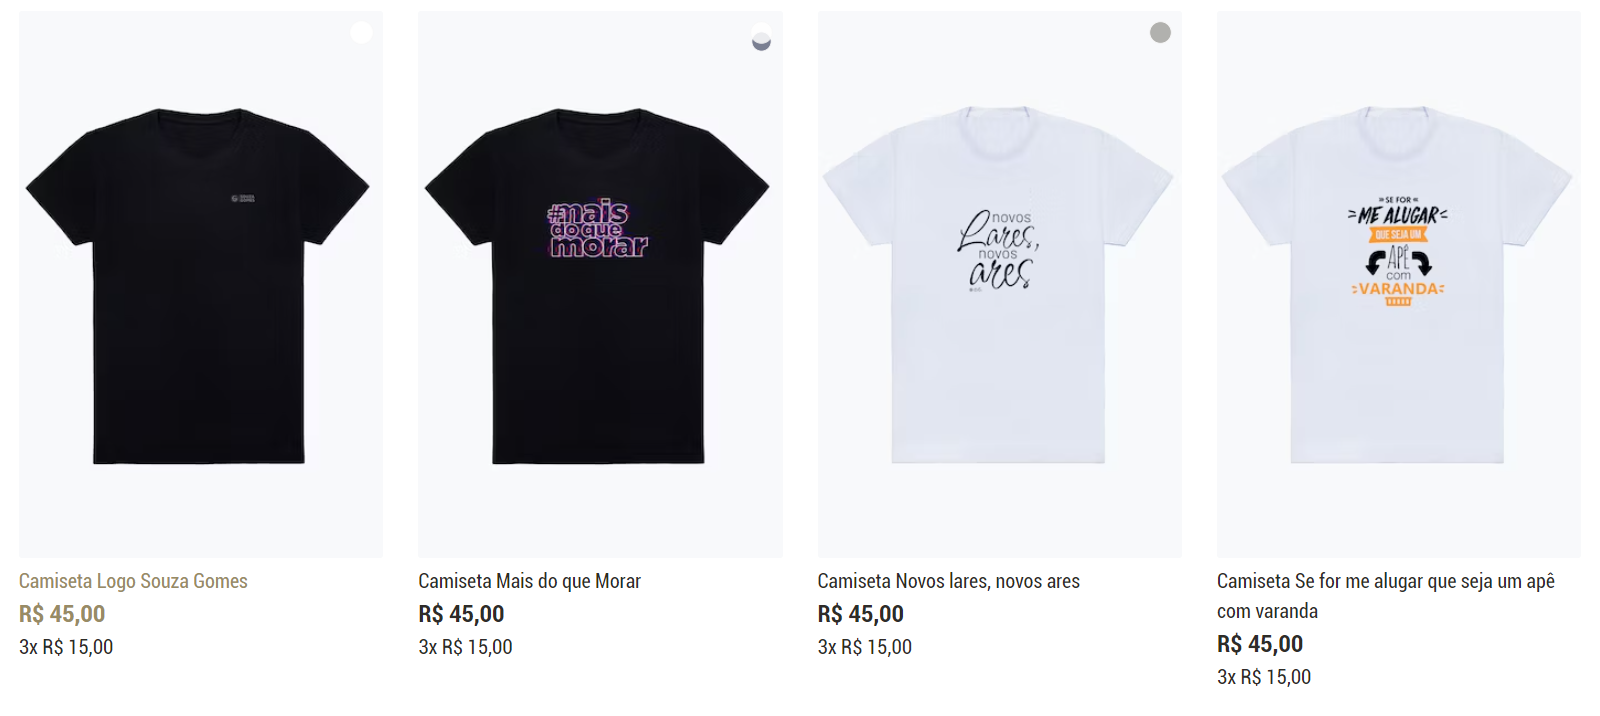Open the Novos lares, novos ares shirt image

pyautogui.click(x=999, y=285)
